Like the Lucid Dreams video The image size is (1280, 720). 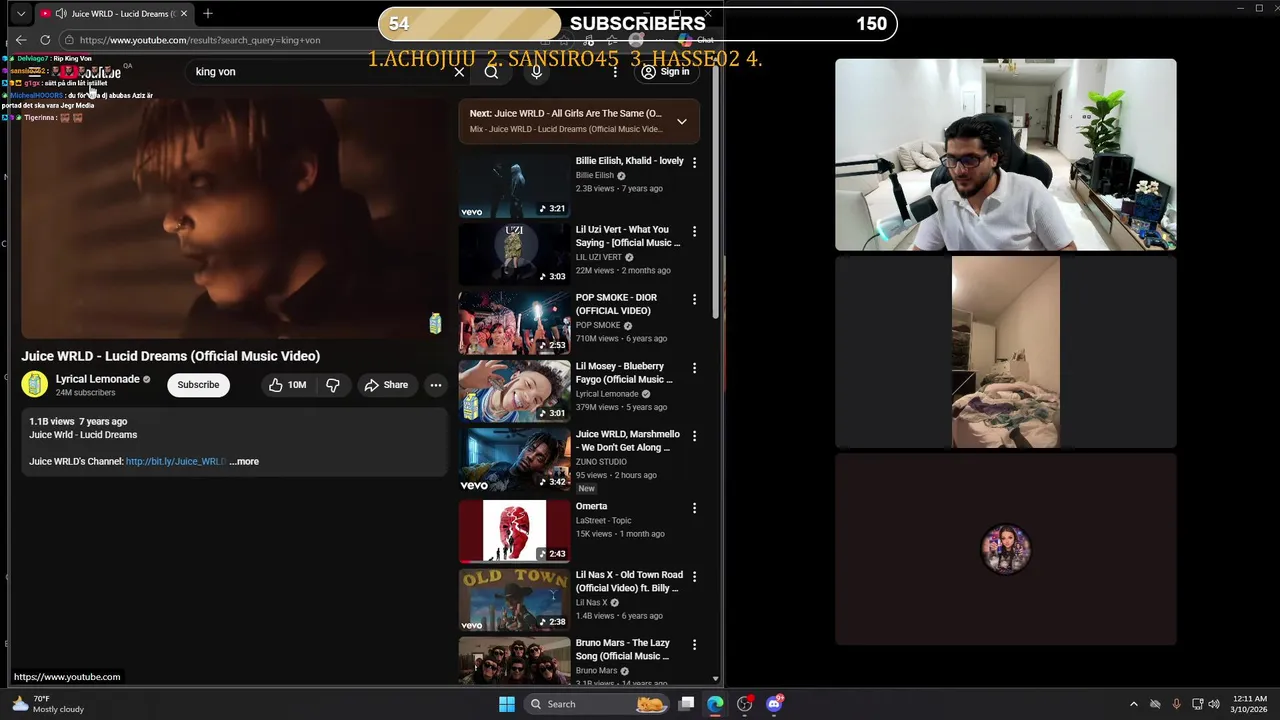click(x=287, y=385)
